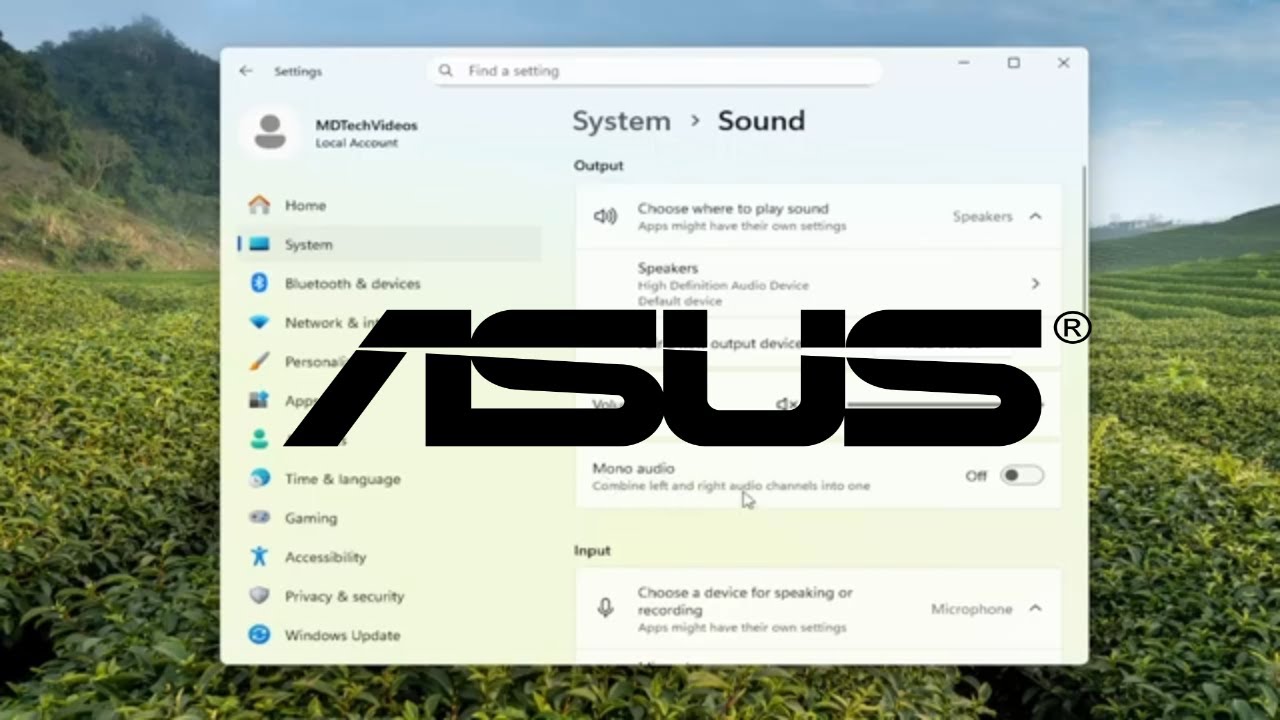Minimize the Settings window

click(x=964, y=63)
